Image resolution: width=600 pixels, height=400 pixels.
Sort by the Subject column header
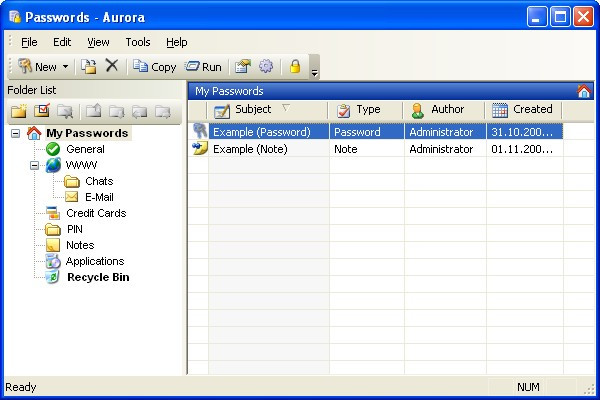[267, 110]
